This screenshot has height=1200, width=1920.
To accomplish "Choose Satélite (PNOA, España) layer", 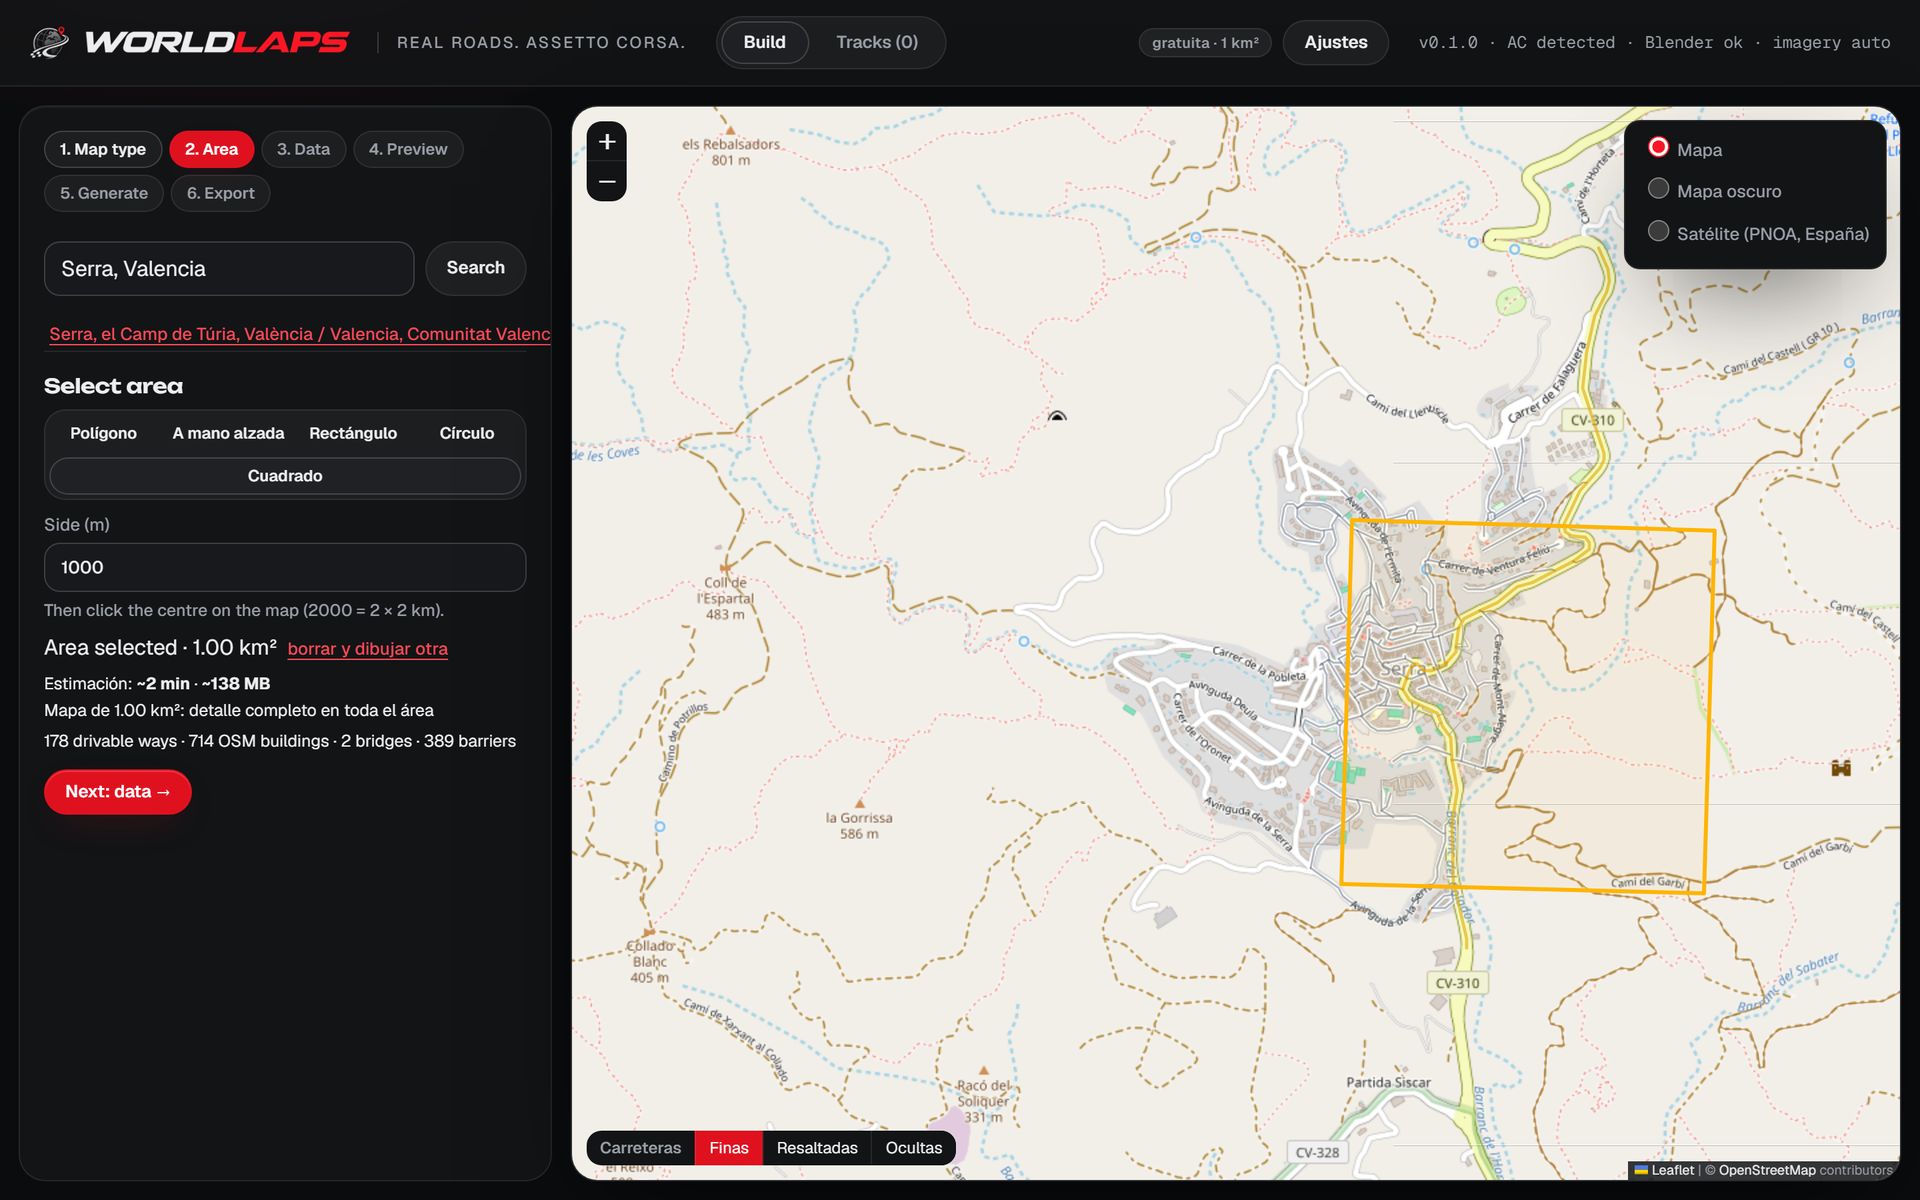I will pyautogui.click(x=1658, y=231).
